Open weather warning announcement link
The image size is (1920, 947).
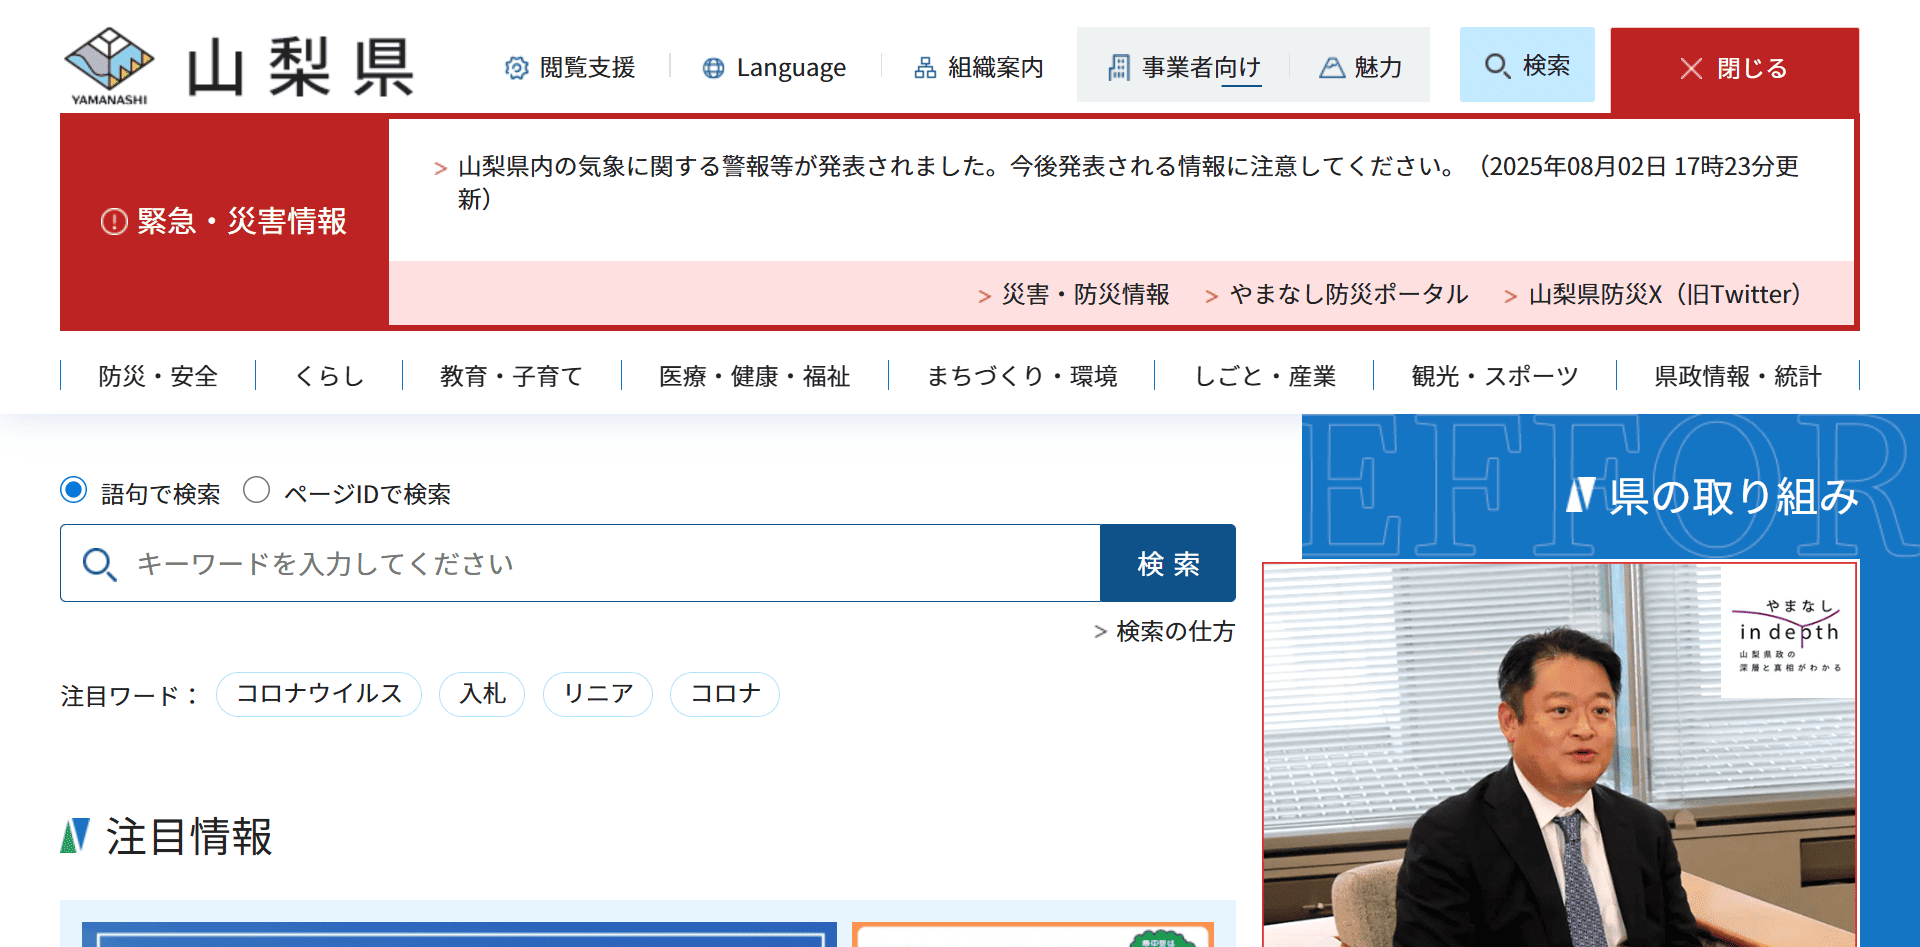[x=1127, y=182]
